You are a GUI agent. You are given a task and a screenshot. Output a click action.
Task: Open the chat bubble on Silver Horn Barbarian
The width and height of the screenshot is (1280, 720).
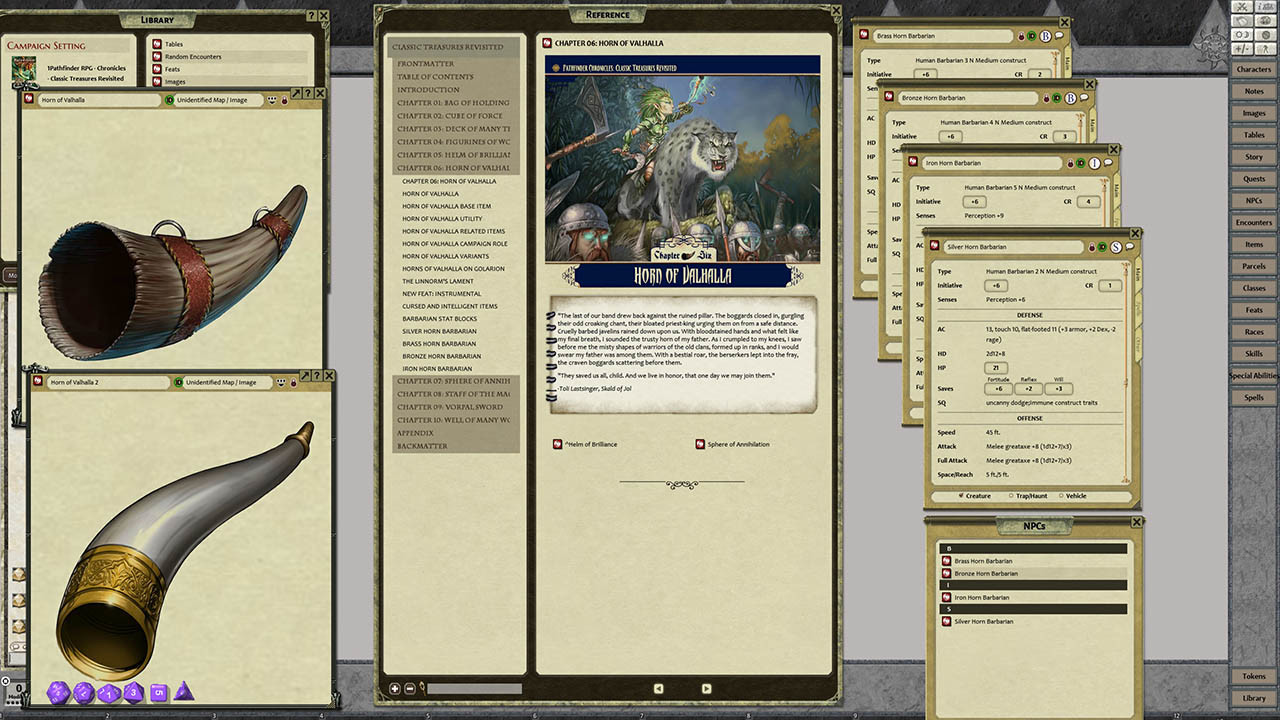pos(1129,246)
